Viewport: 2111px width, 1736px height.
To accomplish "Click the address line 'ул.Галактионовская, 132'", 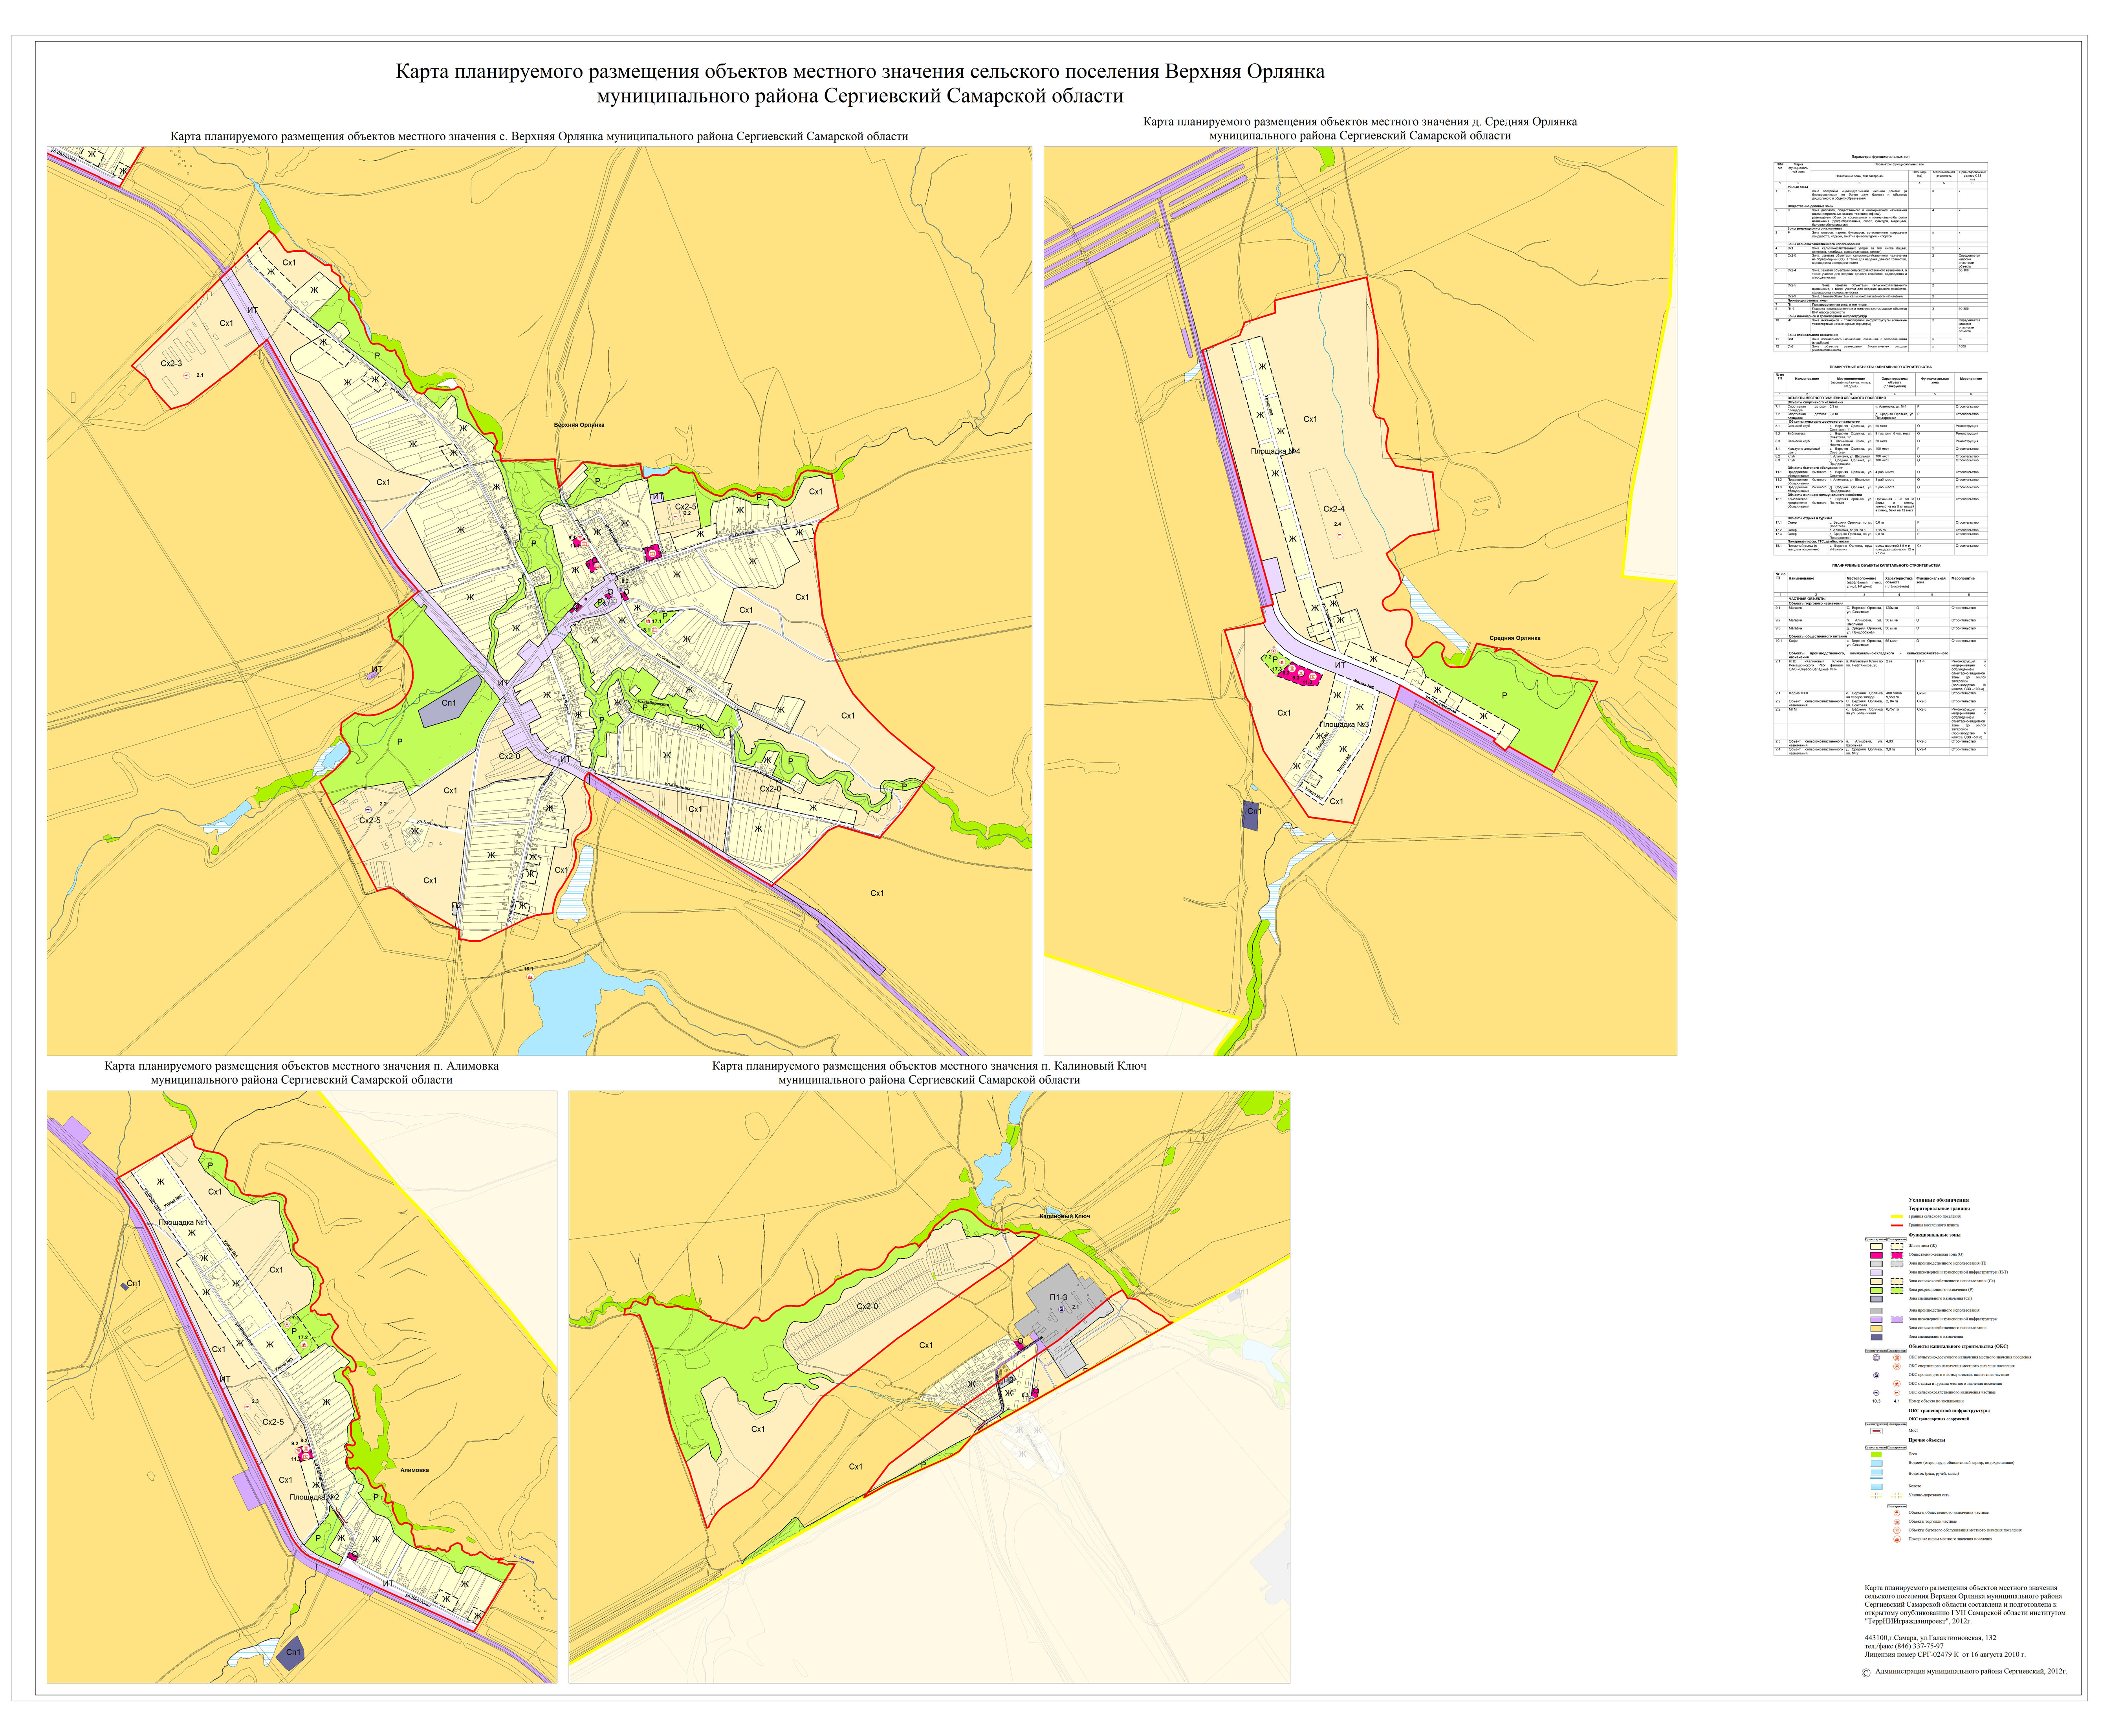I will click(1958, 1638).
